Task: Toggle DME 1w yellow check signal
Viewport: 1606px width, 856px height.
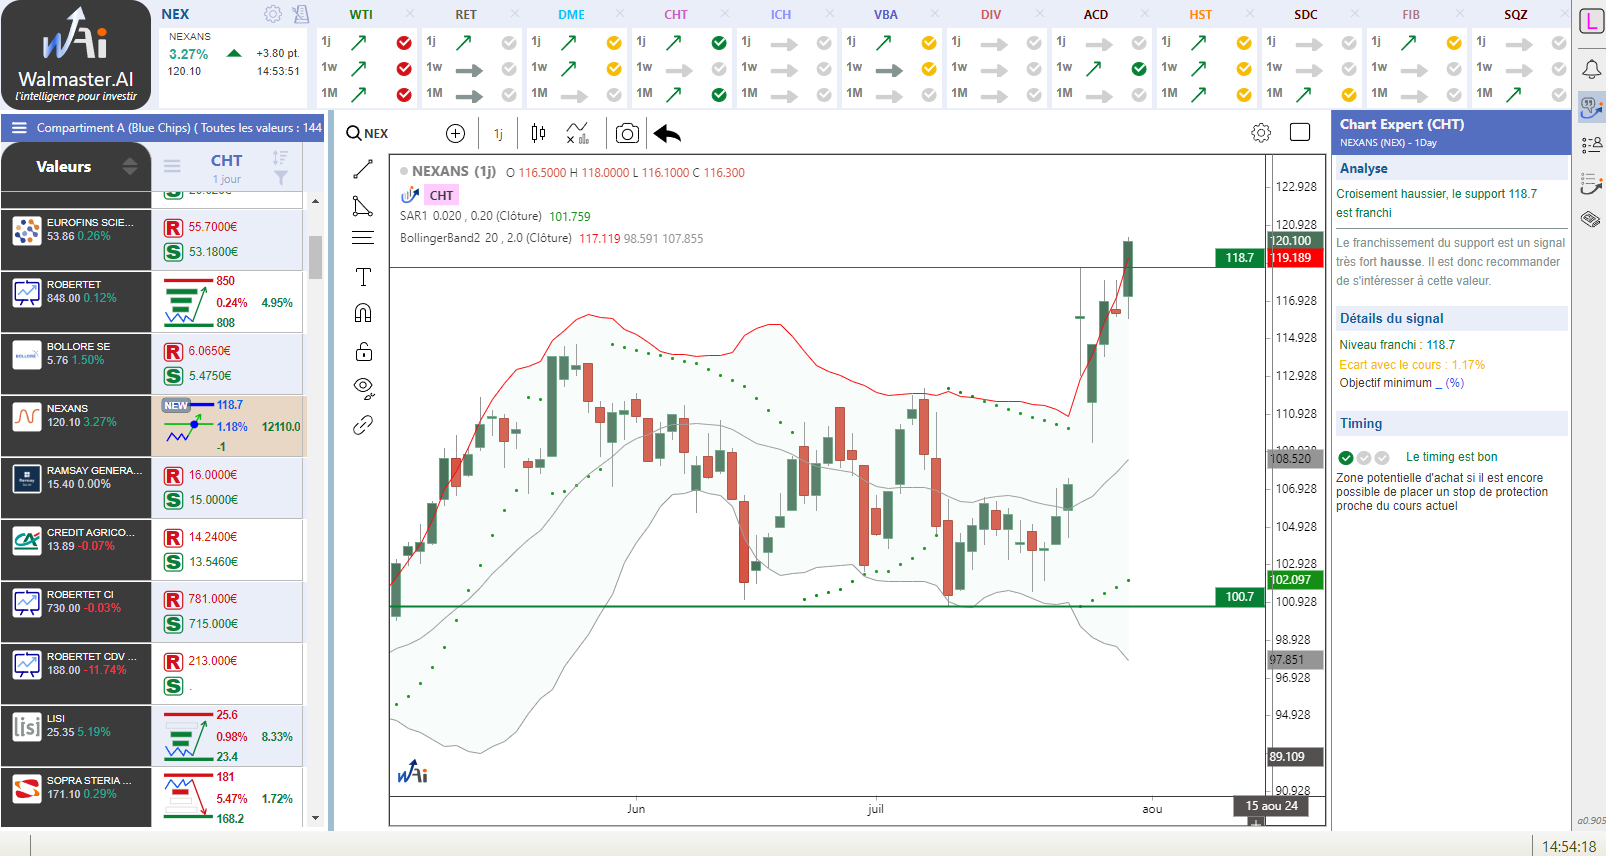Action: [614, 69]
